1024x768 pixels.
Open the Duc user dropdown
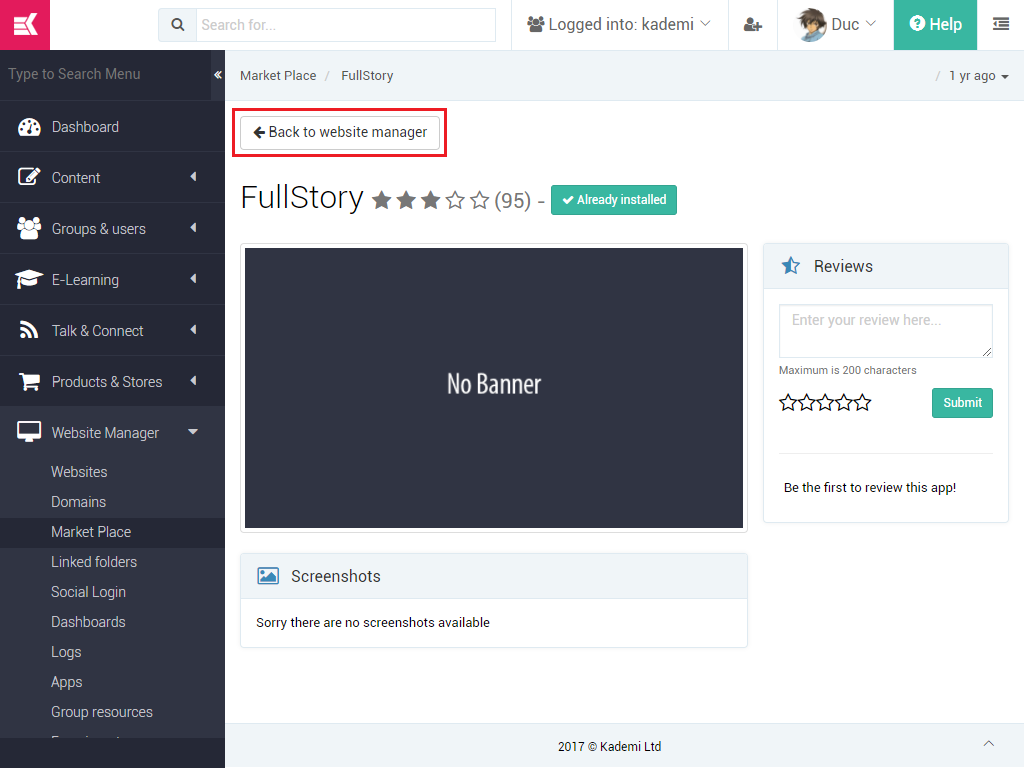pyautogui.click(x=835, y=25)
